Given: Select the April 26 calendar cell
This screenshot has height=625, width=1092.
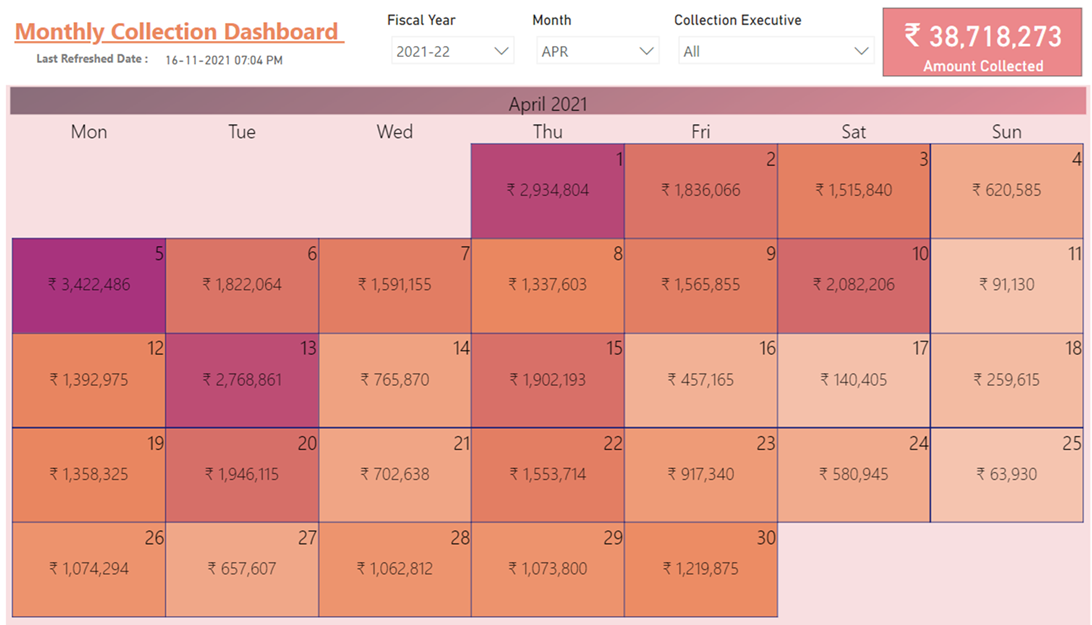Looking at the screenshot, I should pos(89,570).
